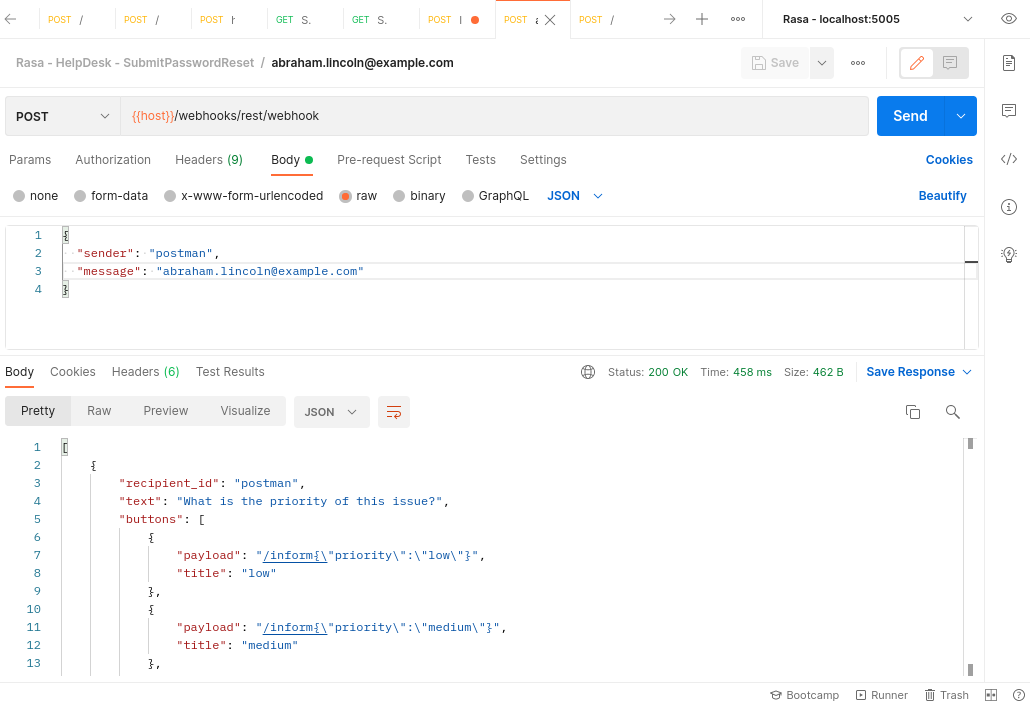Open the documentation icon in right sidebar
The width and height of the screenshot is (1030, 707).
point(1008,63)
